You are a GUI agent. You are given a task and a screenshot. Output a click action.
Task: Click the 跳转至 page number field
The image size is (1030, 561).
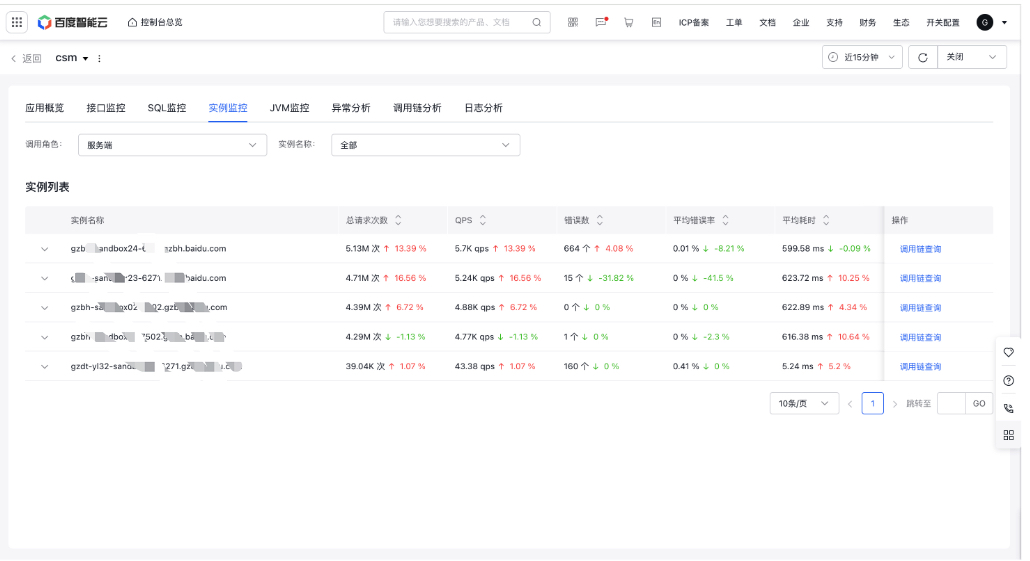[951, 403]
